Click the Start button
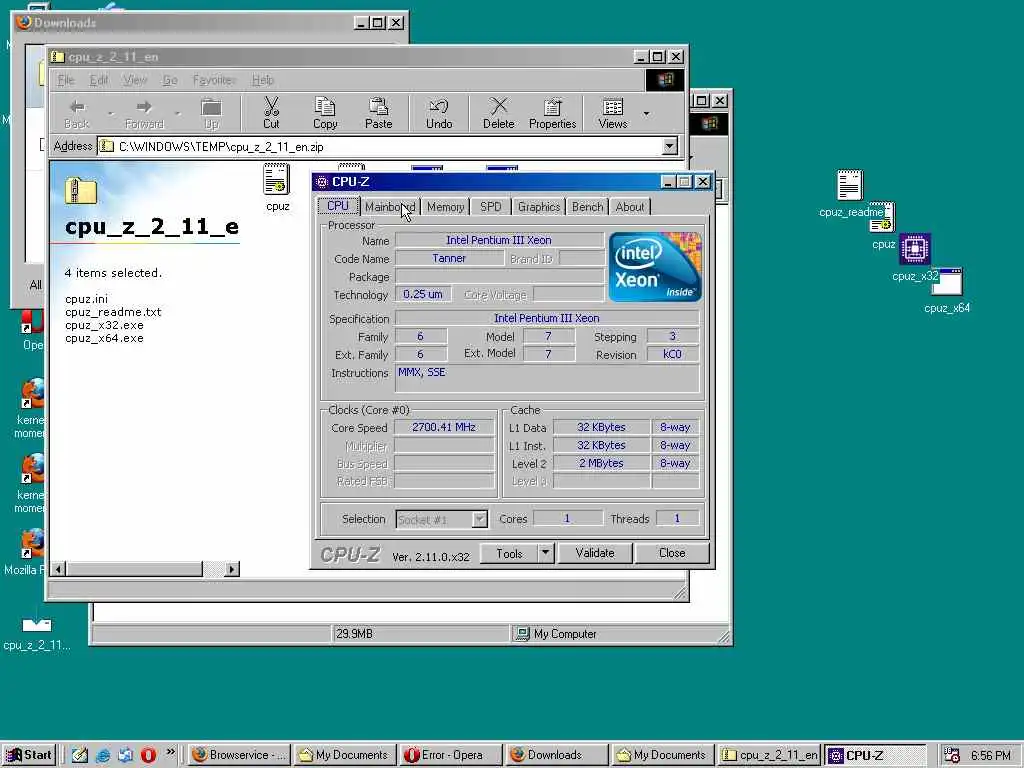The height and width of the screenshot is (768, 1024). coord(29,755)
